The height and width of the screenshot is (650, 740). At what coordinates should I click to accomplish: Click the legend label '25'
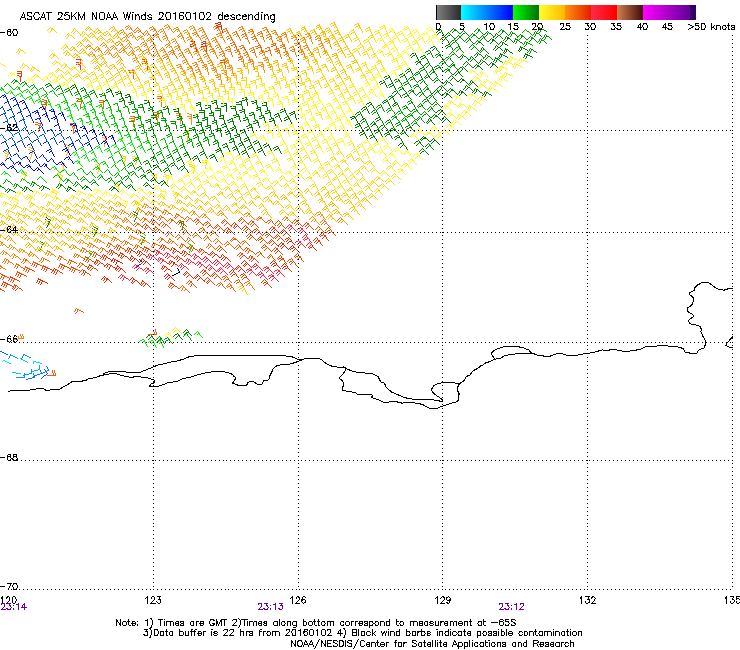(565, 27)
